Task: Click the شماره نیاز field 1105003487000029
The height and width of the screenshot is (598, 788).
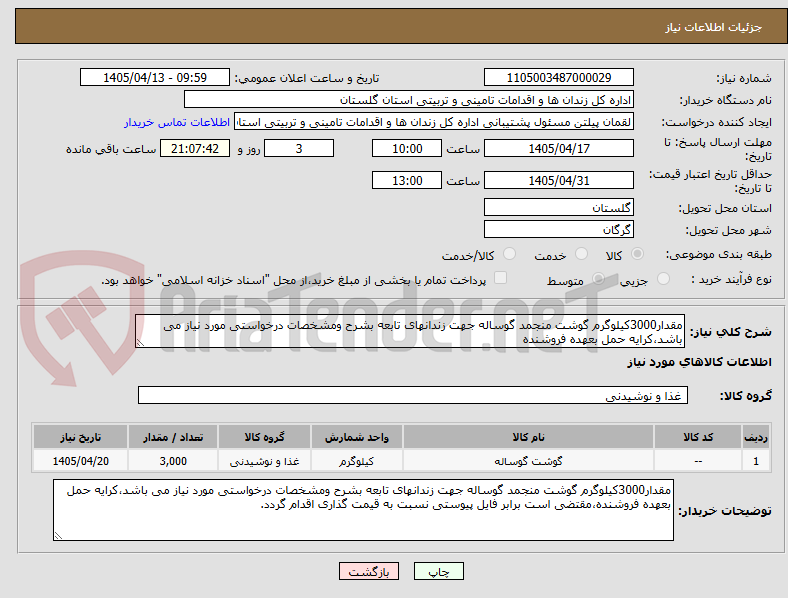Action: (559, 77)
